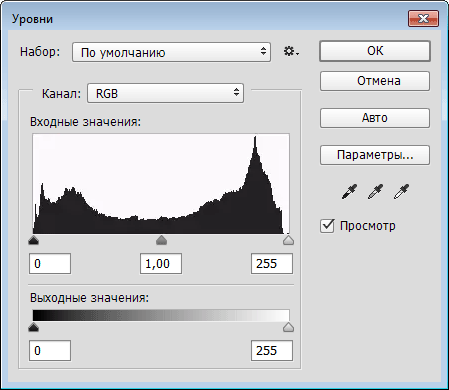Select the gray point eyedropper
This screenshot has height=390, width=449.
click(x=375, y=192)
